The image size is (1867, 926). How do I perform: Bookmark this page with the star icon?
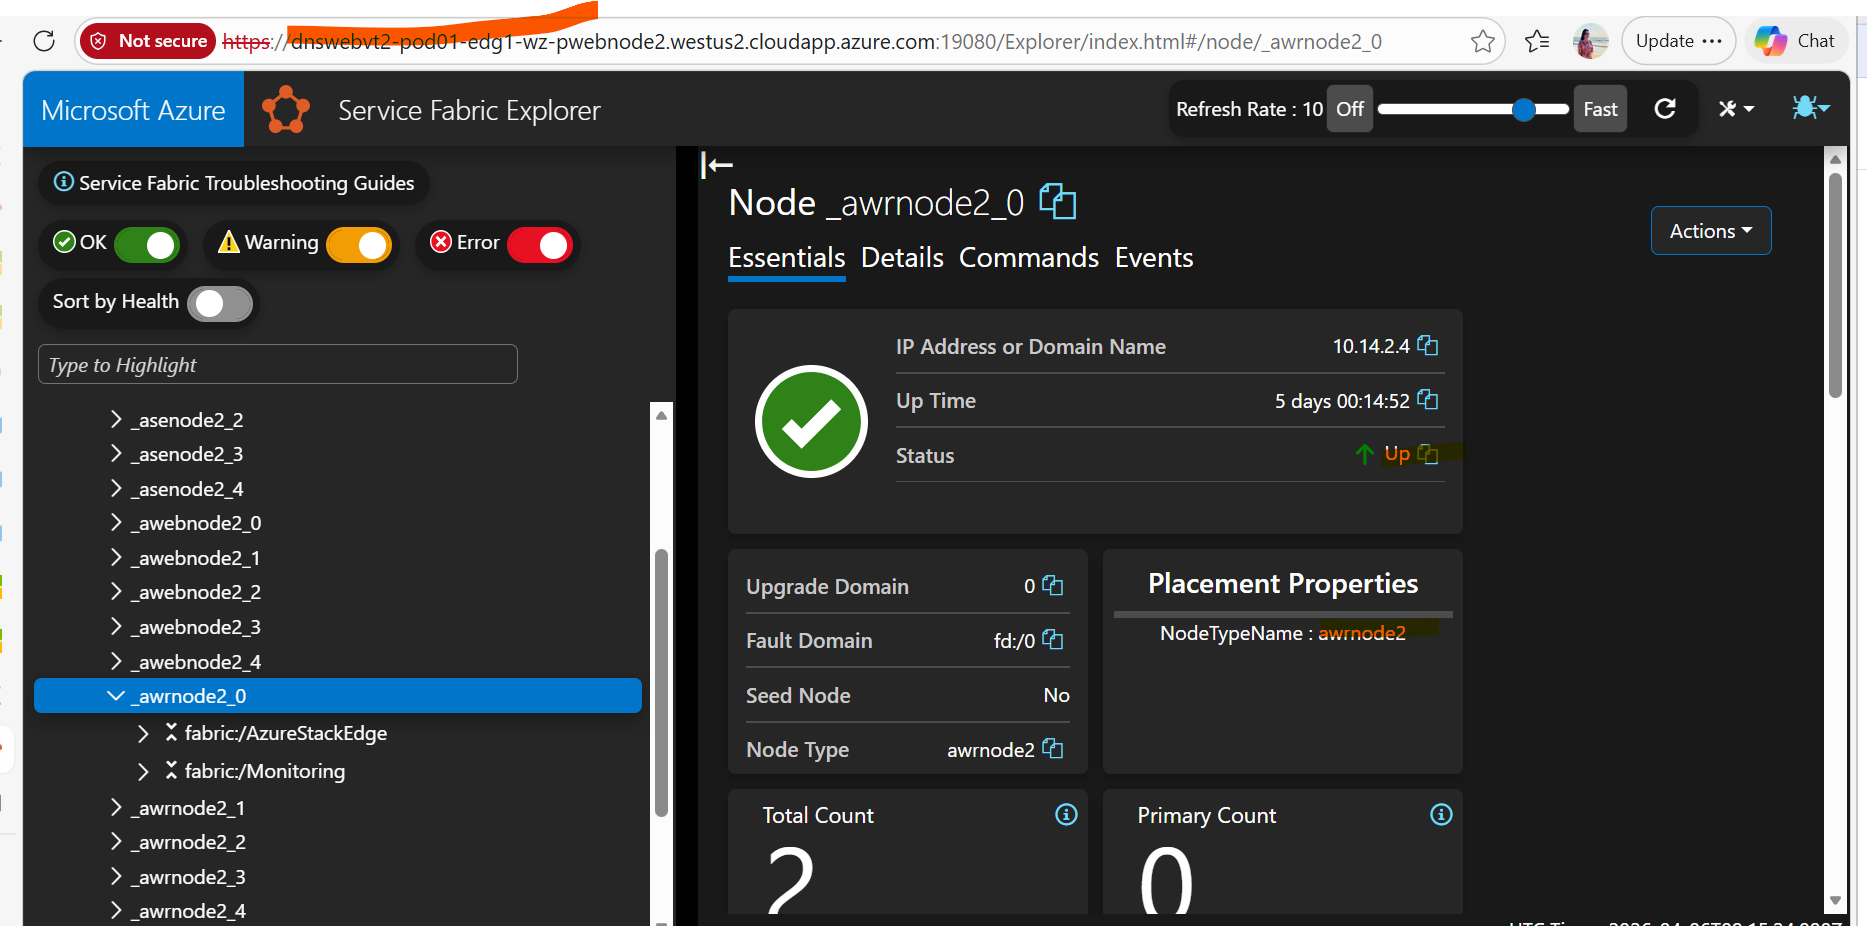tap(1483, 41)
